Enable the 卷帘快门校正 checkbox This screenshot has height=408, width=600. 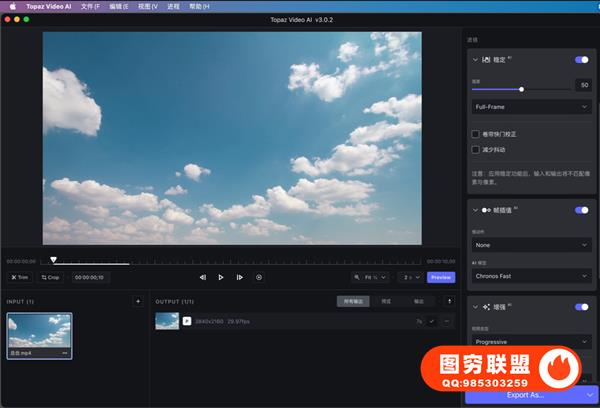tap(475, 134)
